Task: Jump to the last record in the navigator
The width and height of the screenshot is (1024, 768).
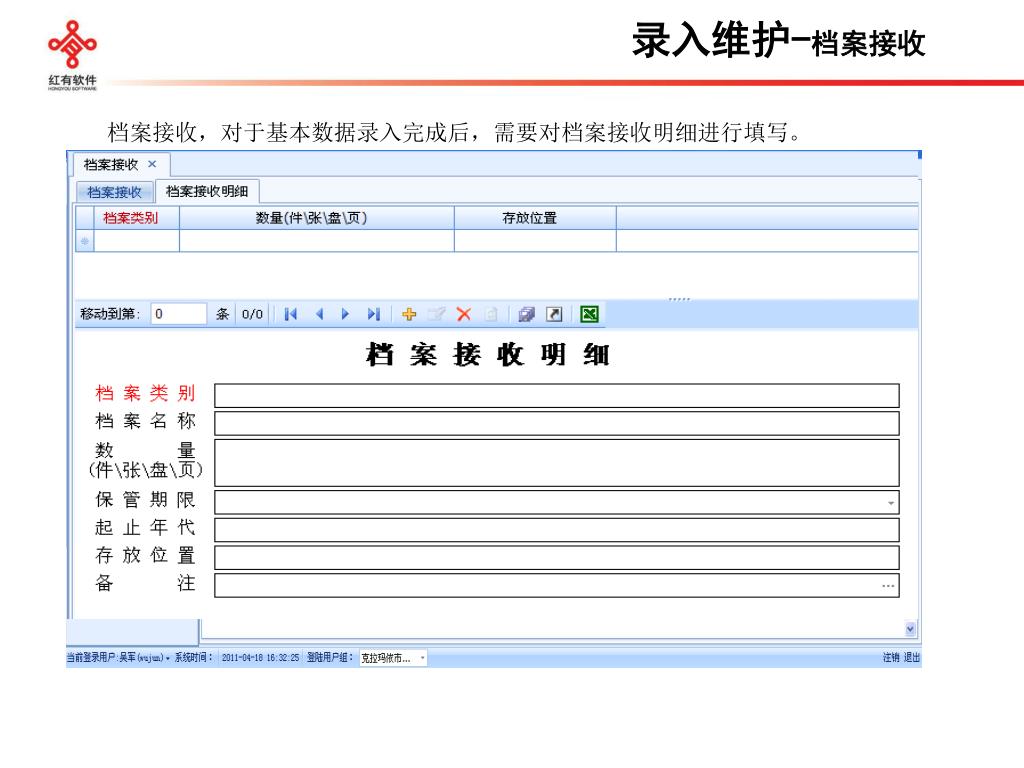Action: tap(374, 314)
